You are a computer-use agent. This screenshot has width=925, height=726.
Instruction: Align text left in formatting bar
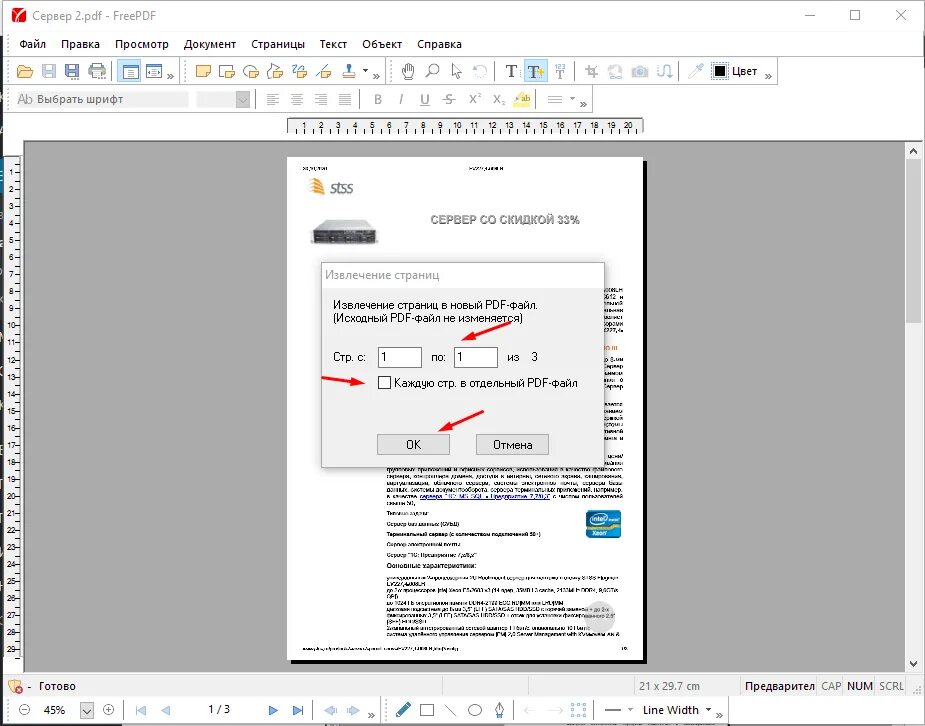pyautogui.click(x=272, y=99)
